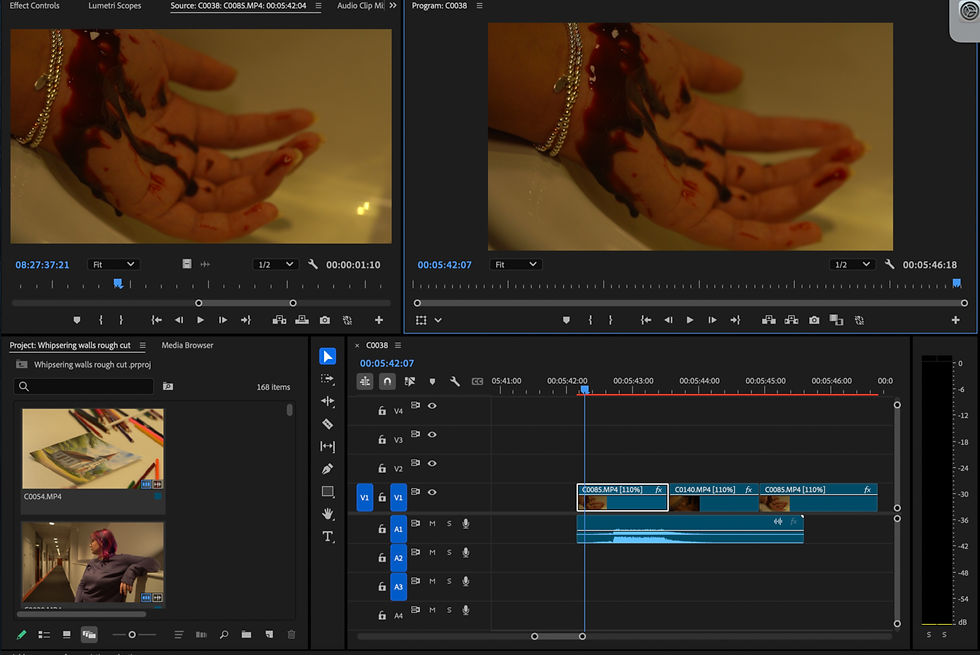Toggle V1 track output eye
The height and width of the screenshot is (655, 980).
tap(432, 492)
